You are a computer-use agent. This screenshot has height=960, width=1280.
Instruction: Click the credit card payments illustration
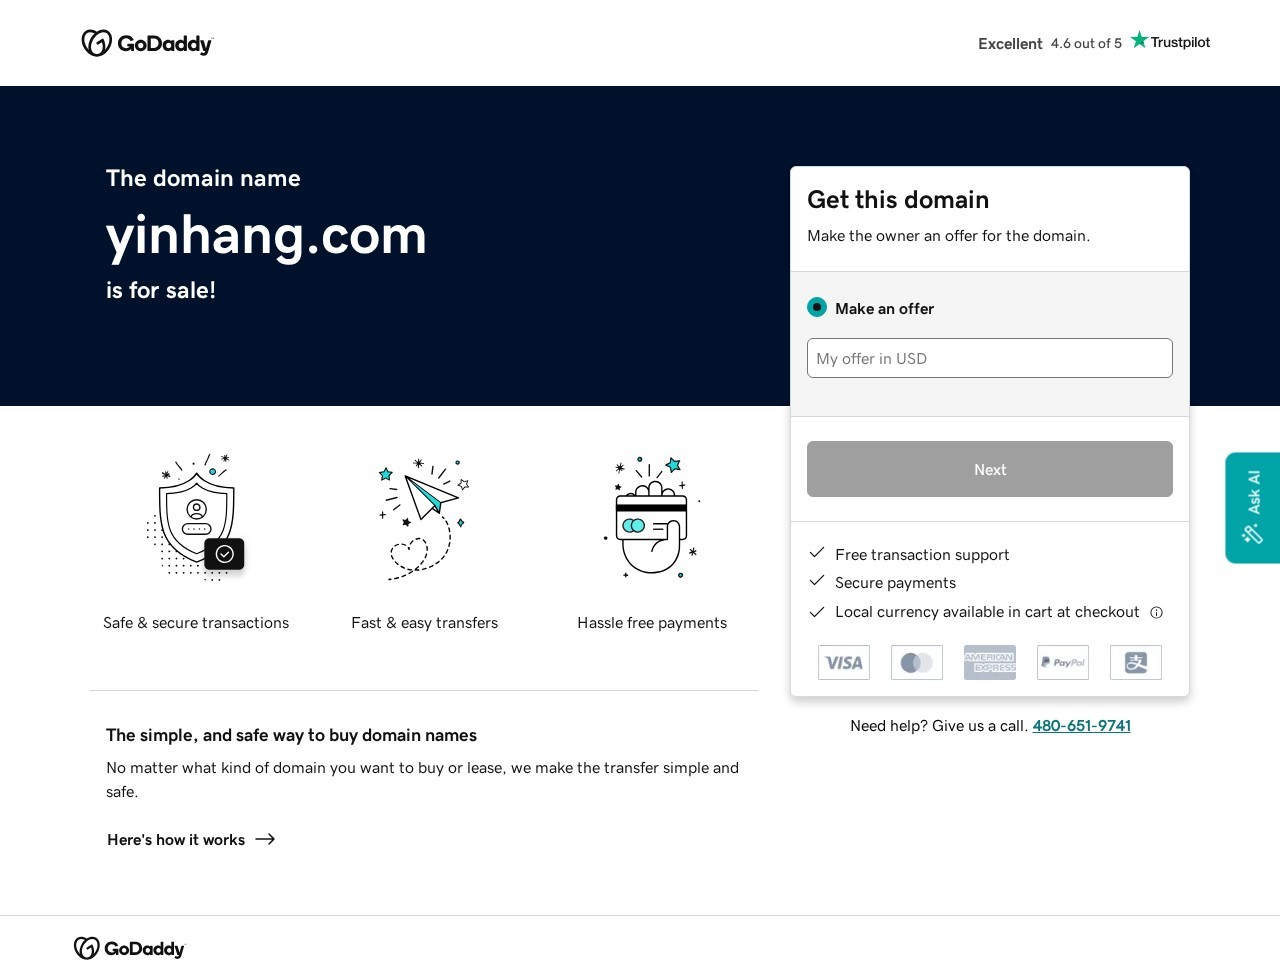[x=652, y=516]
